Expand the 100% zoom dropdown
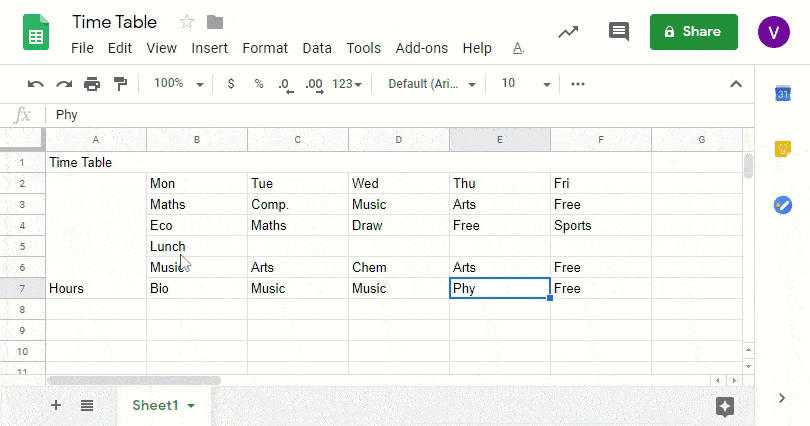Viewport: 810px width, 426px height. (x=178, y=84)
